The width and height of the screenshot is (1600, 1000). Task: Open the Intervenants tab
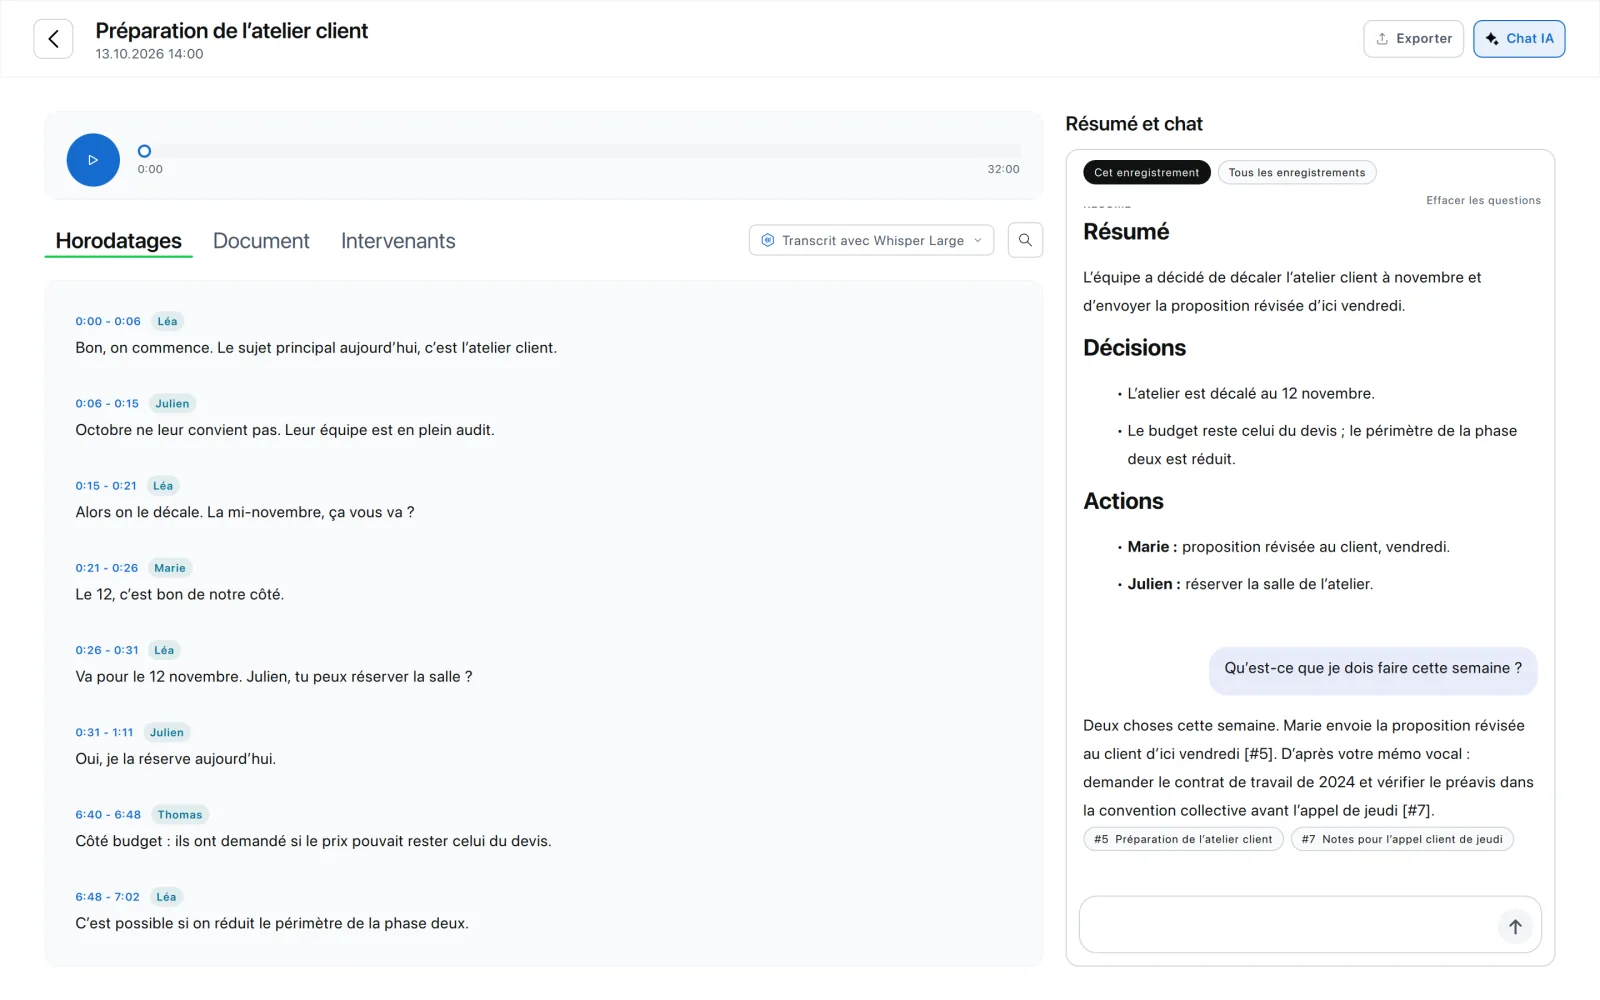pos(398,241)
